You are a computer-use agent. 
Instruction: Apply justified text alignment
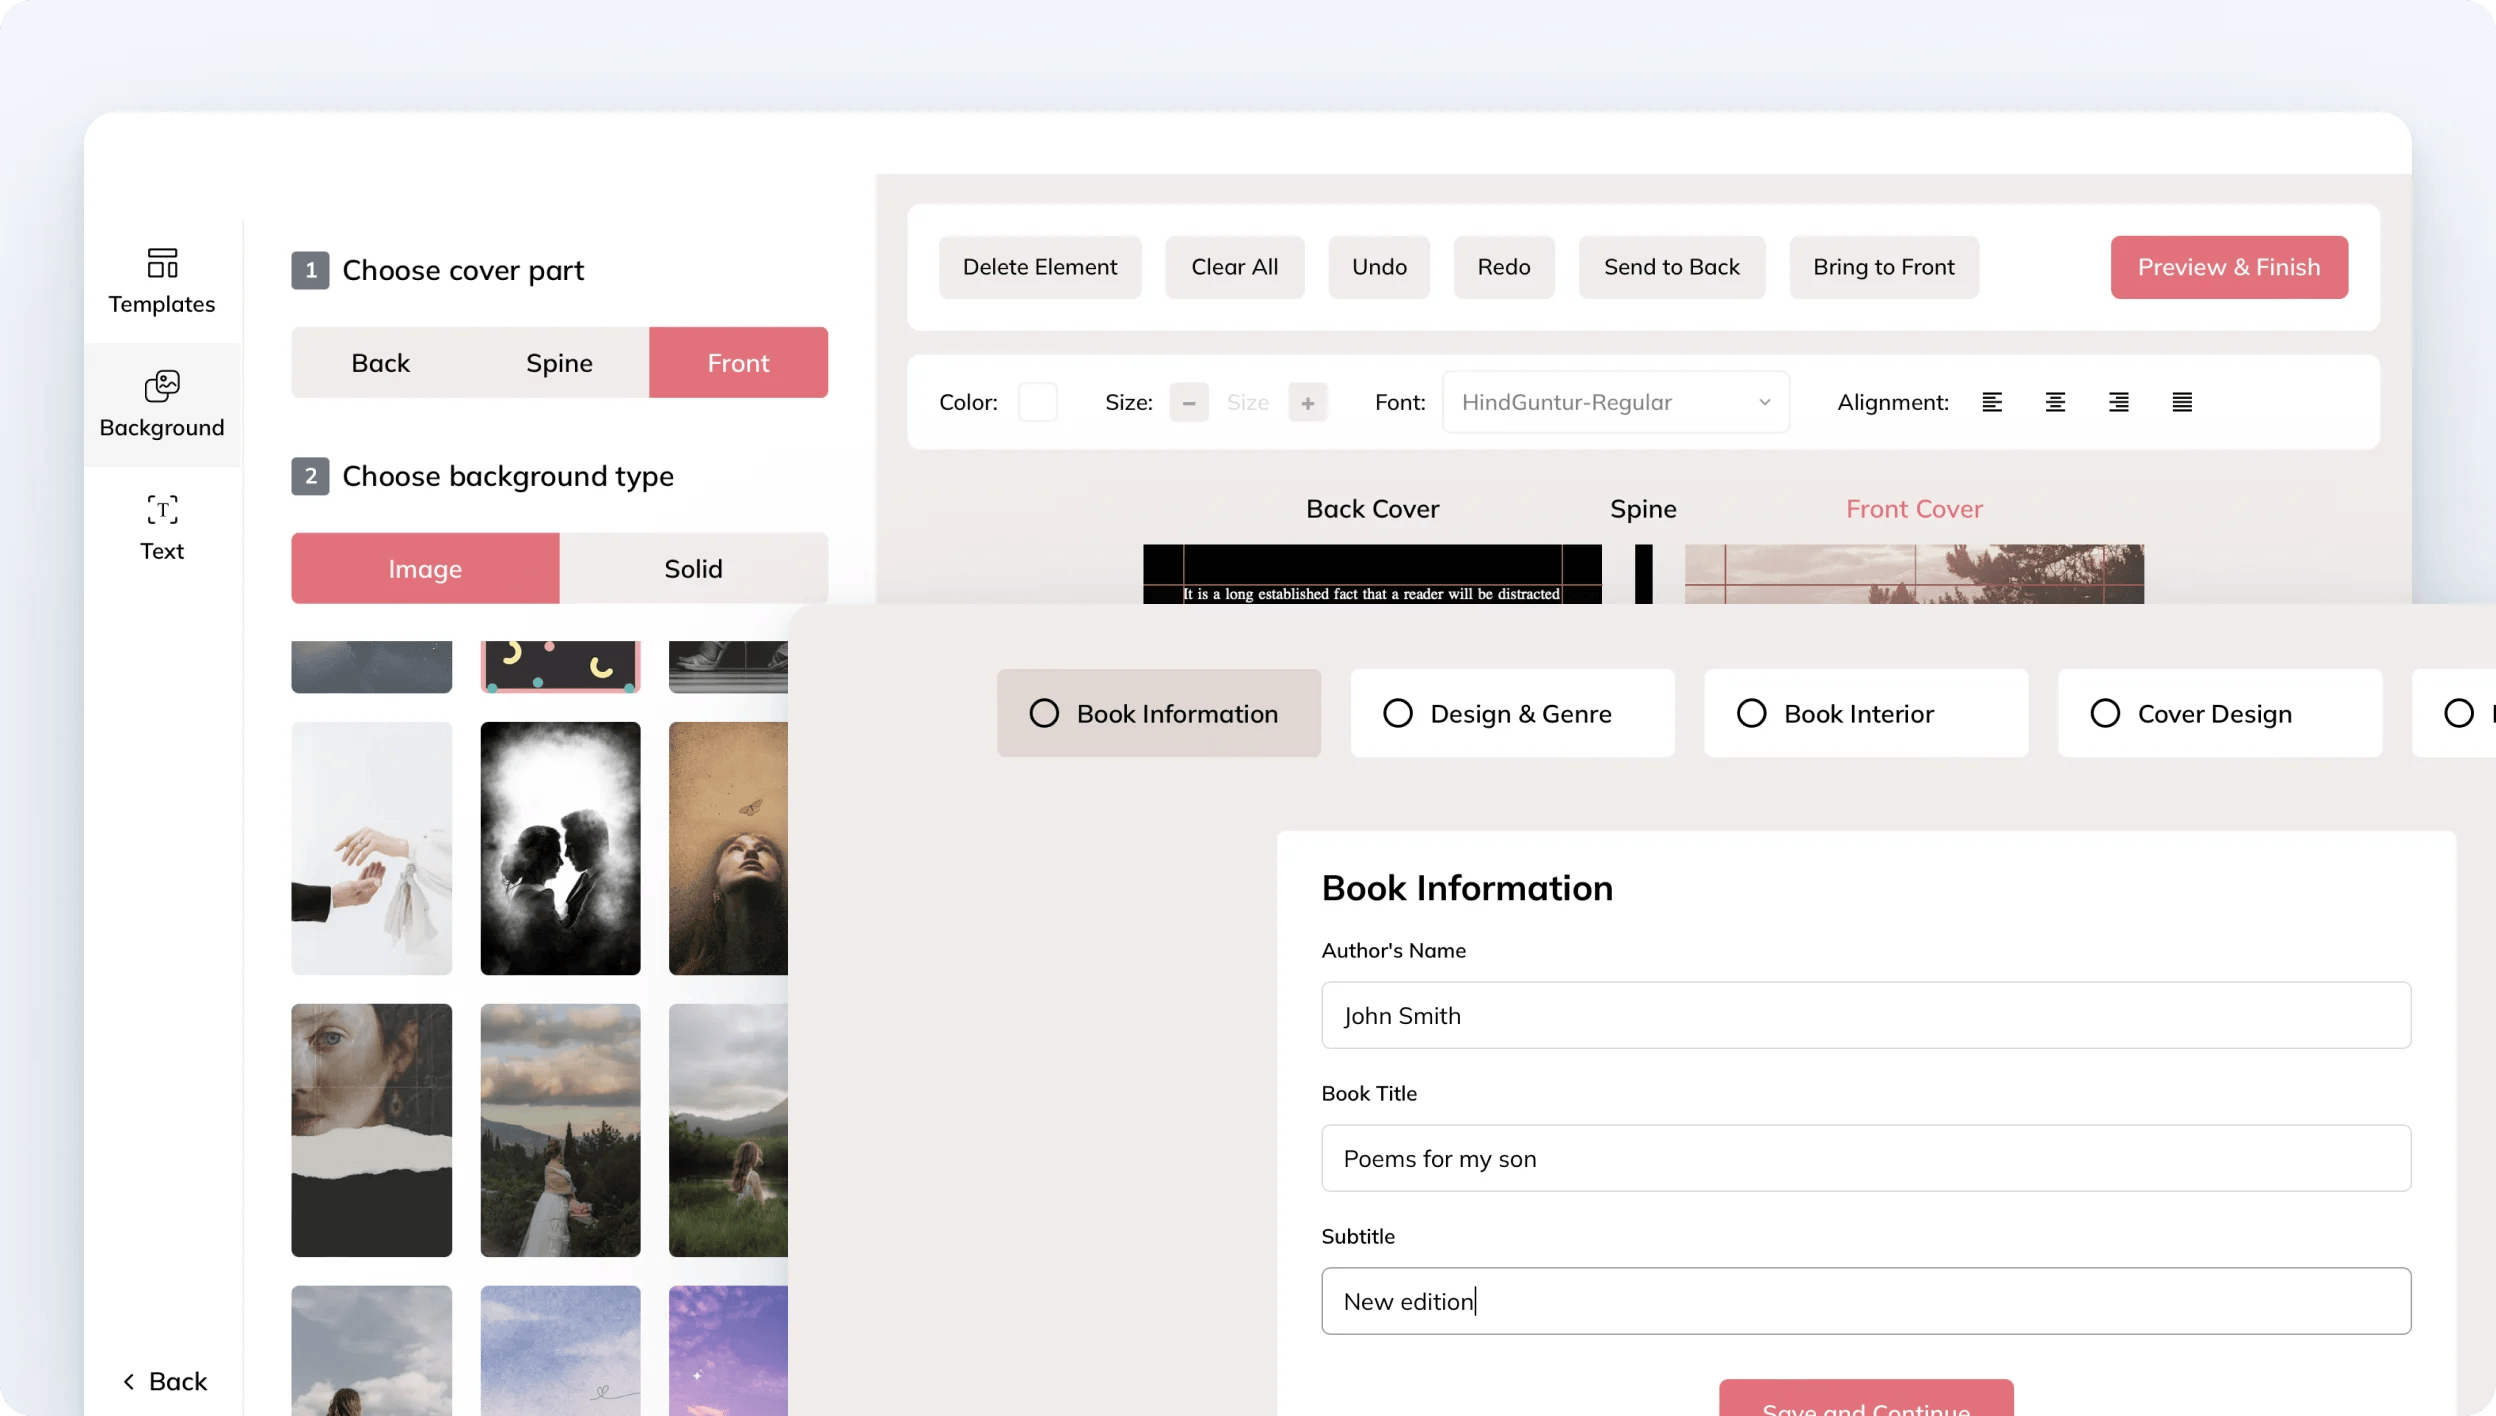point(2182,401)
